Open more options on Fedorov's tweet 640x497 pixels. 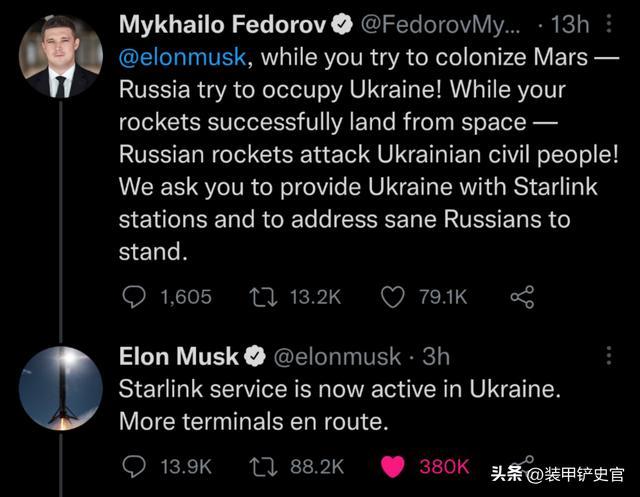tap(609, 24)
